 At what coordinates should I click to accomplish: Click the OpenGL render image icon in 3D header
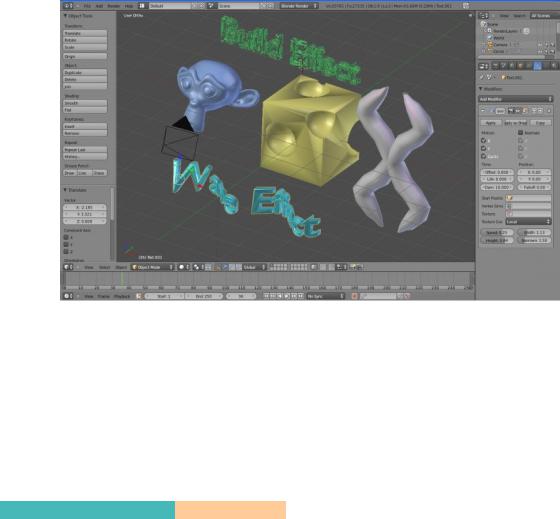pos(353,267)
